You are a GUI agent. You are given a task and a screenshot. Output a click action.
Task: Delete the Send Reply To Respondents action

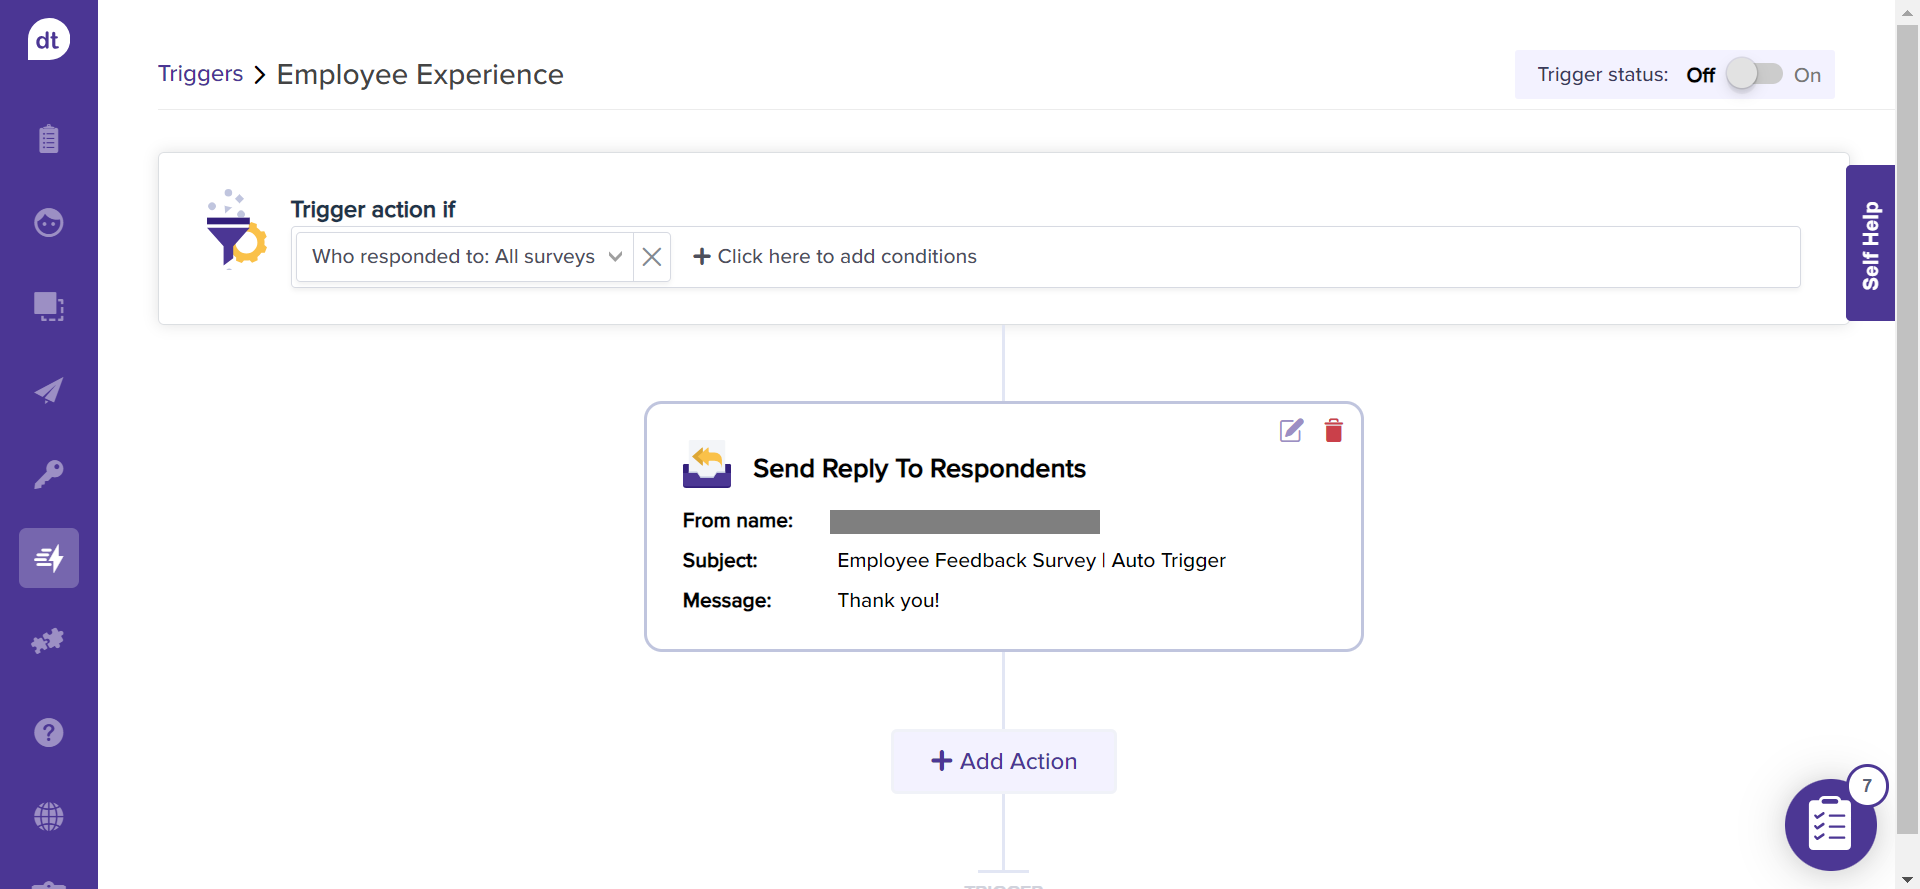[1333, 431]
